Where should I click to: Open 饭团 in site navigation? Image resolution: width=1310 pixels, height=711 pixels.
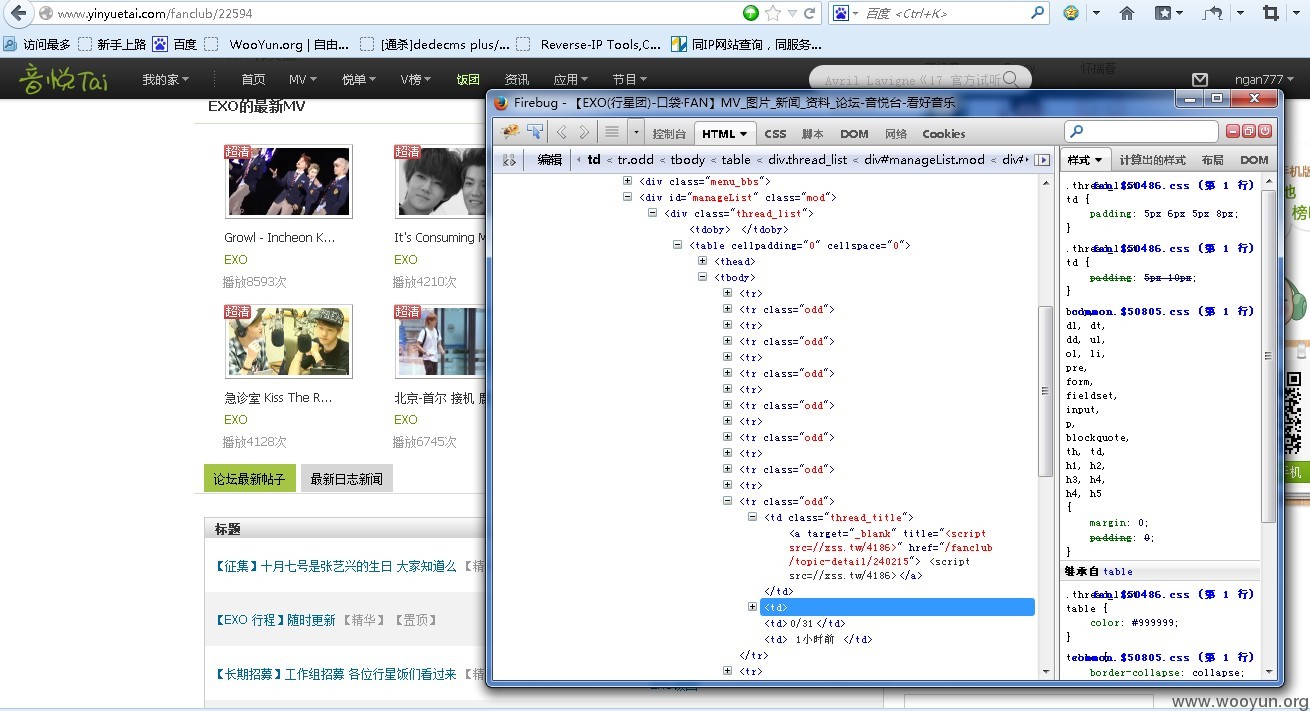click(x=468, y=79)
